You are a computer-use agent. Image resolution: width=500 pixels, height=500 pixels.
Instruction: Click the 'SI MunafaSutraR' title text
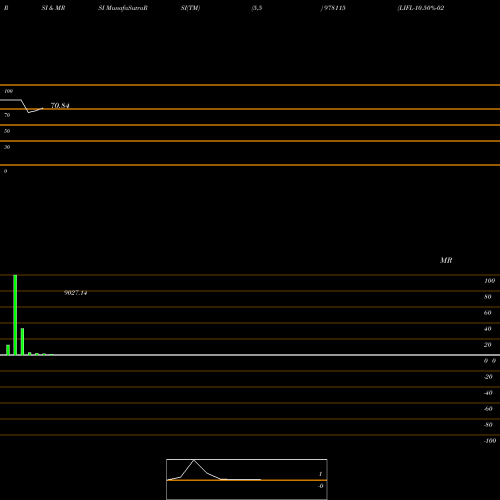[x=123, y=8]
